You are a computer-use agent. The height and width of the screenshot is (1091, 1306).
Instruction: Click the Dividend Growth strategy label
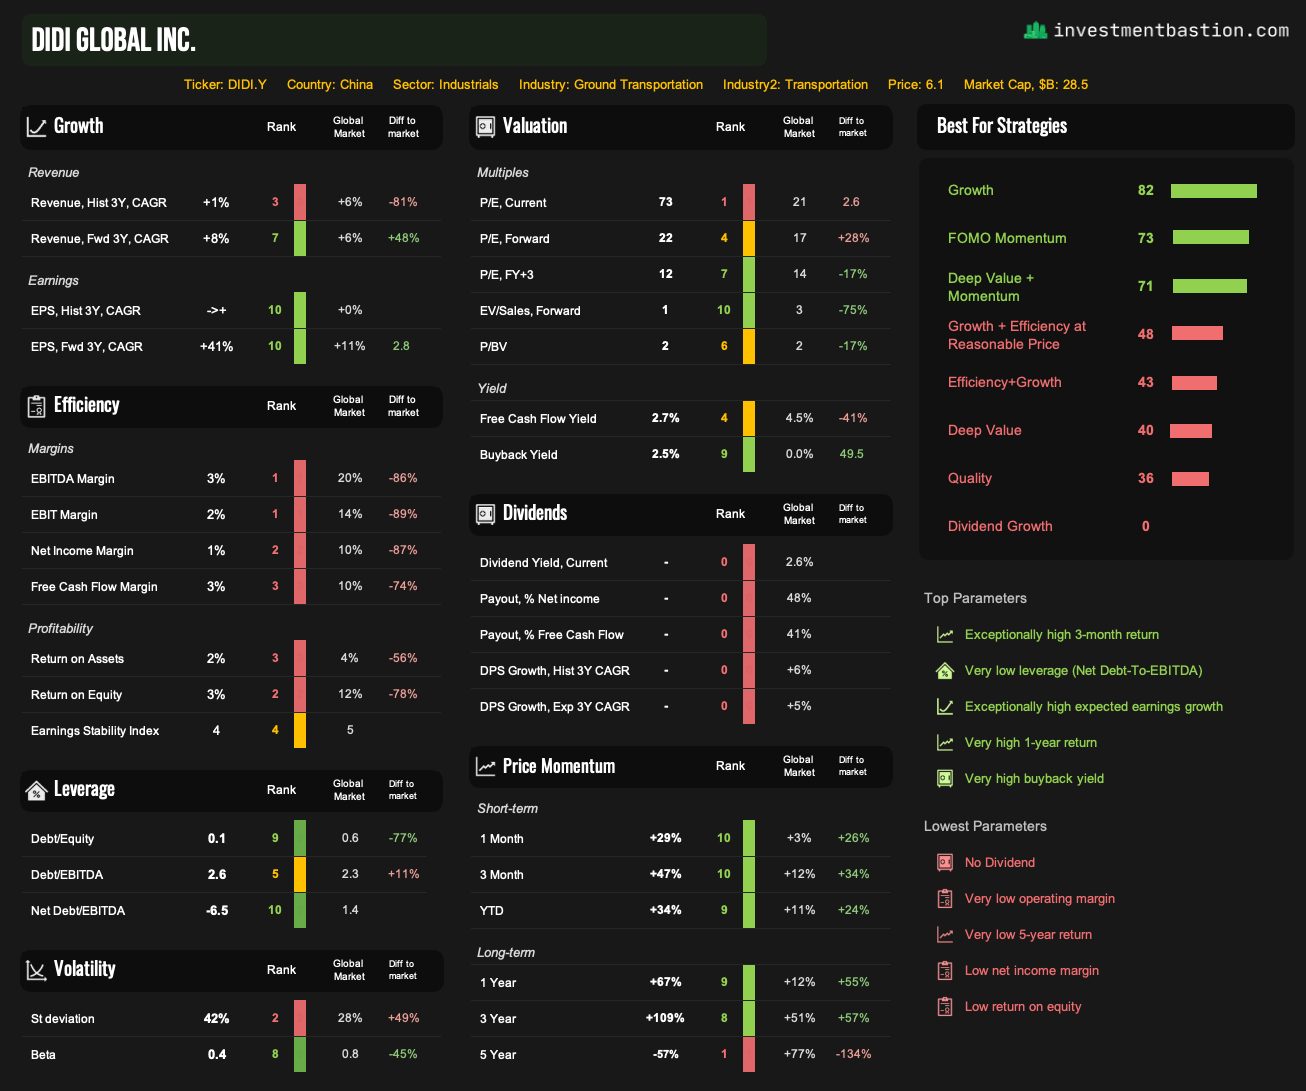click(x=1000, y=526)
